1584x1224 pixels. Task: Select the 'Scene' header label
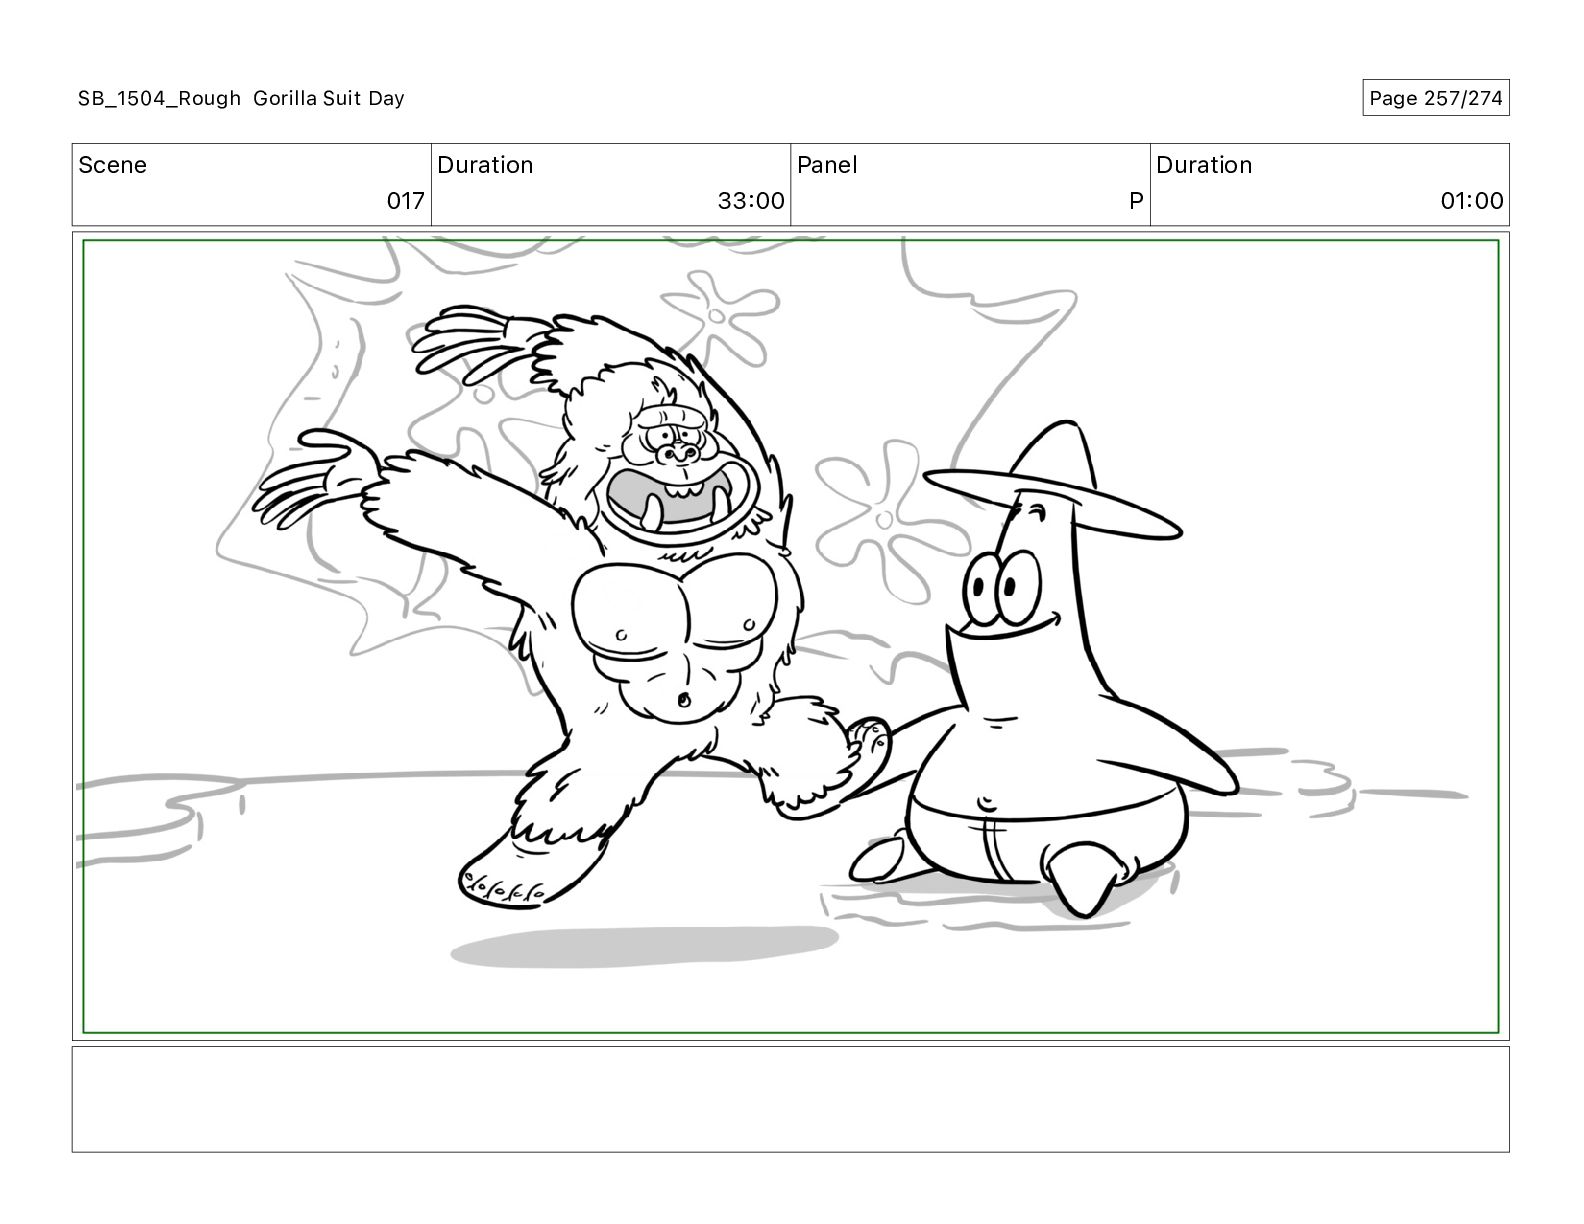pos(112,165)
